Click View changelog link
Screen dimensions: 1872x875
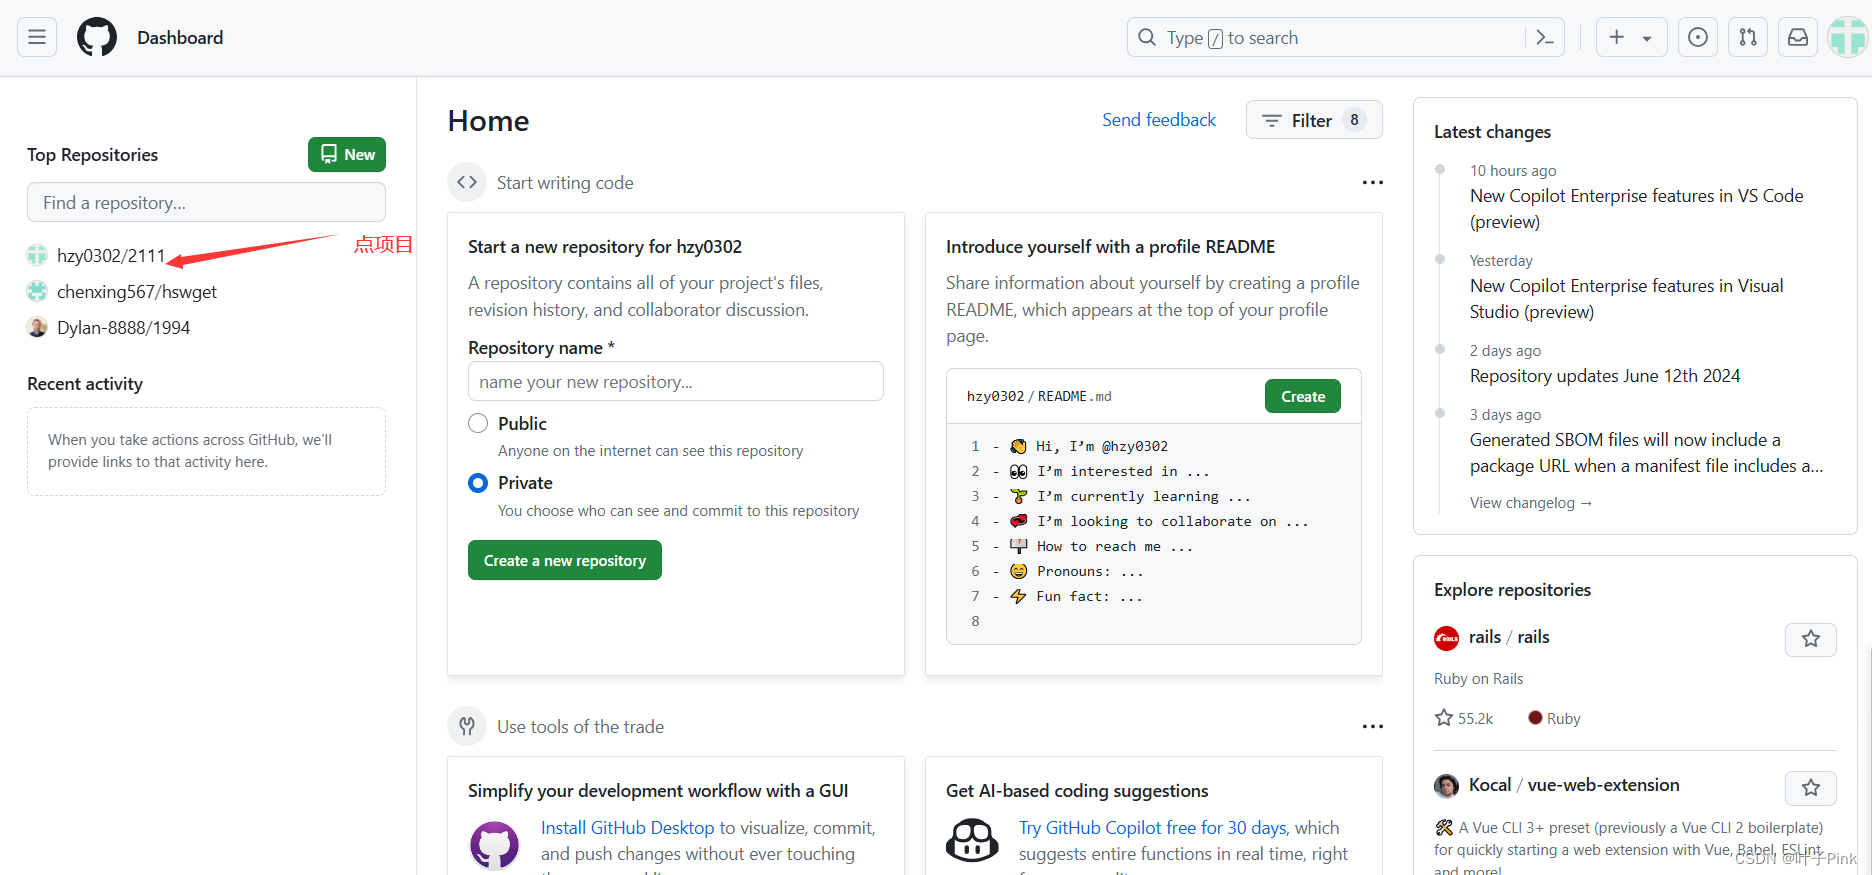(1530, 503)
